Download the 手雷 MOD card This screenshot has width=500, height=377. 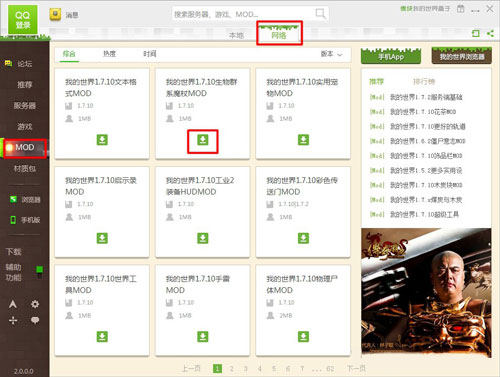pos(203,336)
